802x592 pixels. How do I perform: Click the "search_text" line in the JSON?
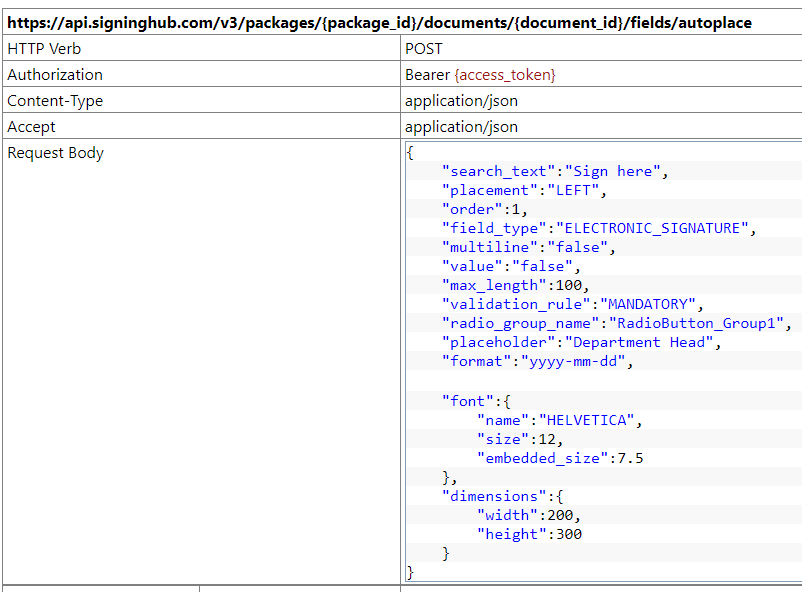click(554, 171)
